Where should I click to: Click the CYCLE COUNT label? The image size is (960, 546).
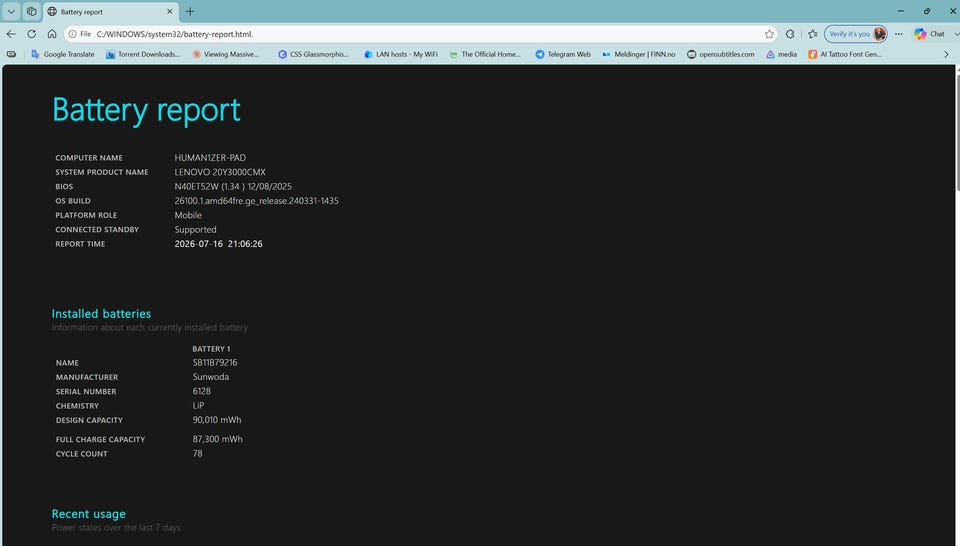point(81,454)
